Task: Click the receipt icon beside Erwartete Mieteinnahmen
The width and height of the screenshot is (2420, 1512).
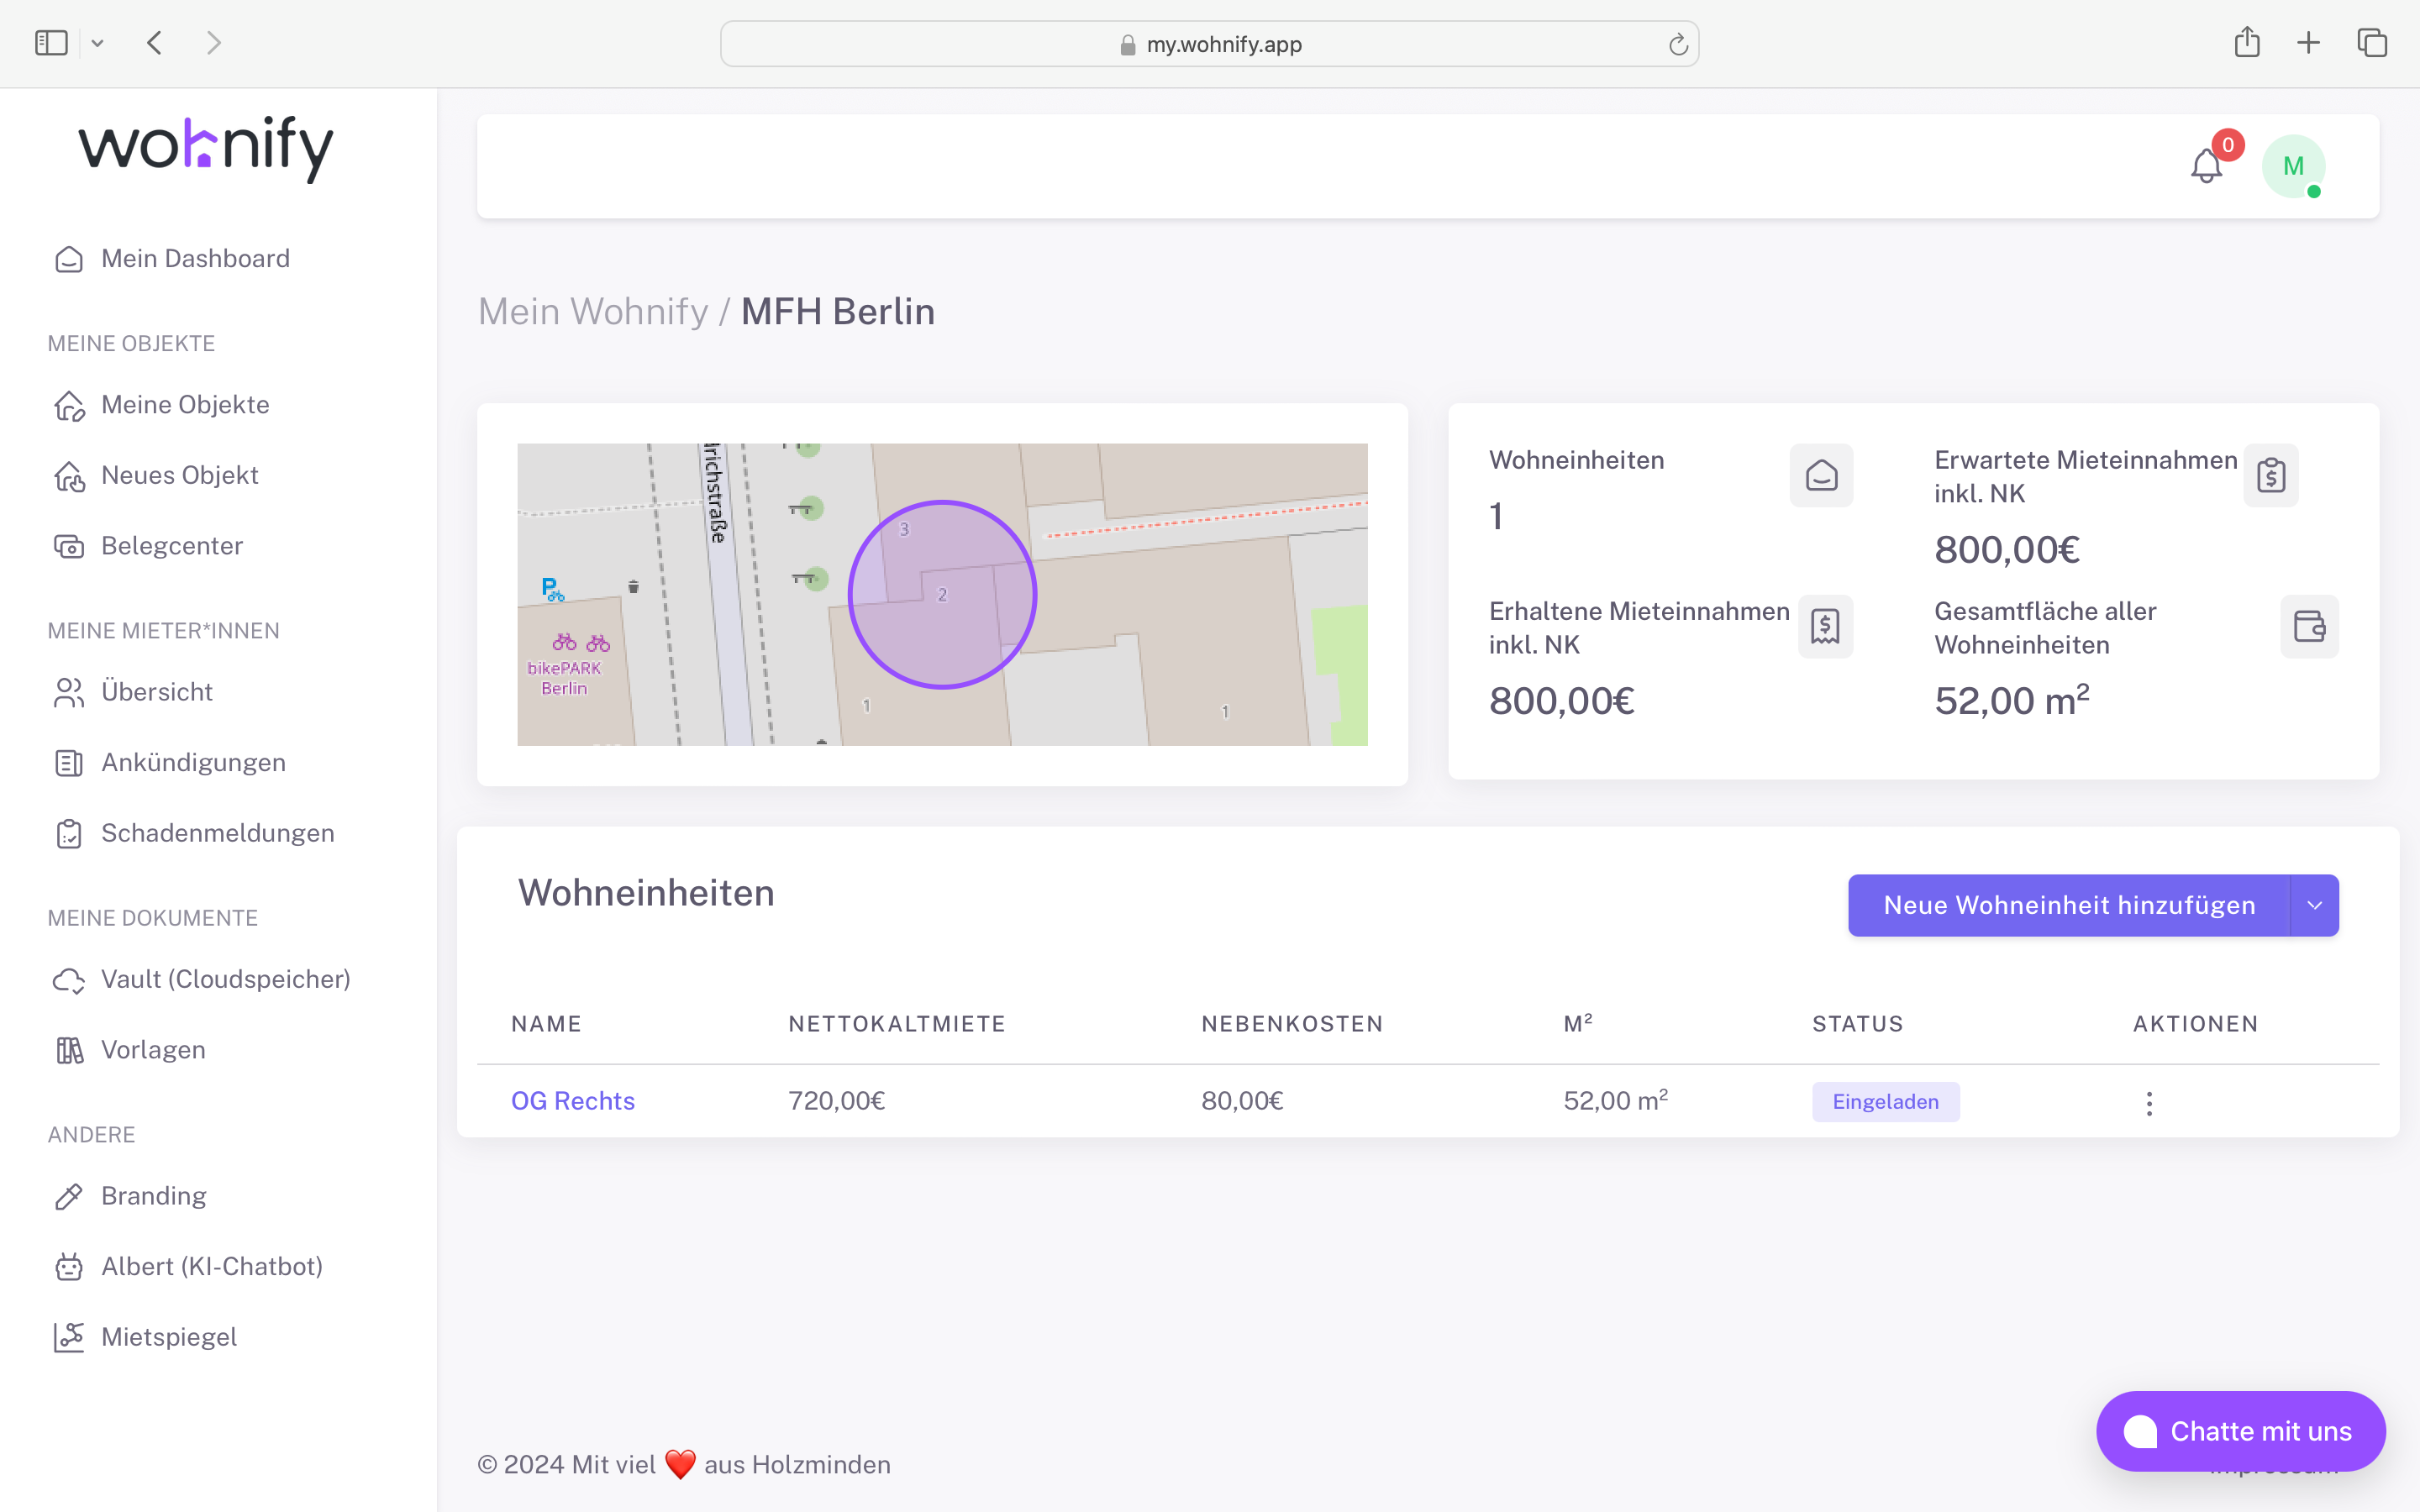Action: 2272,475
